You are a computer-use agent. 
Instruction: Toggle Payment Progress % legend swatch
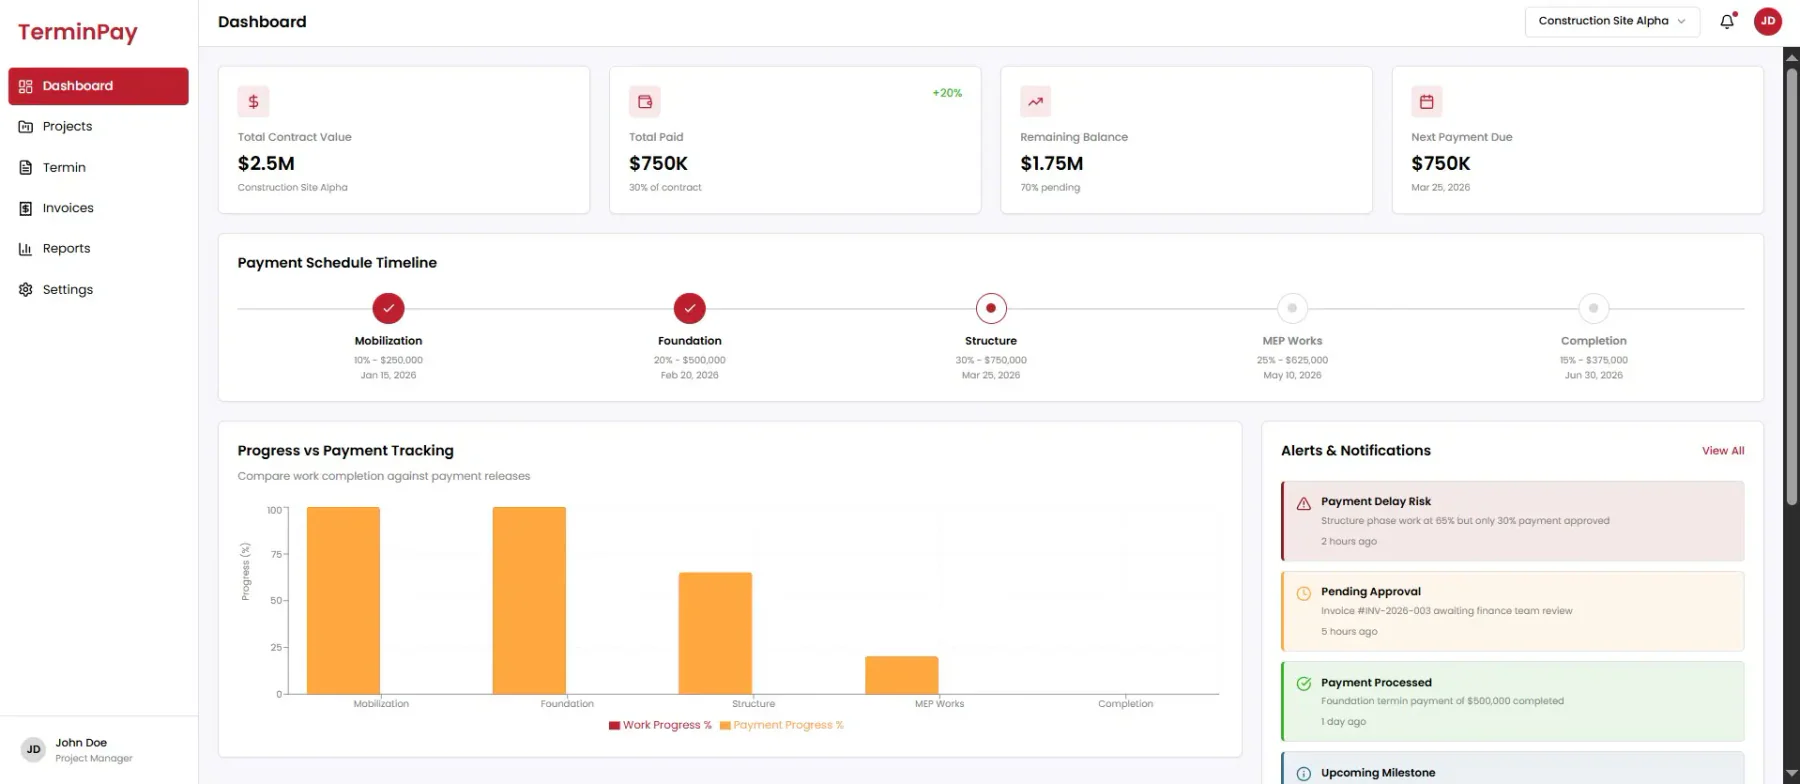pos(725,726)
